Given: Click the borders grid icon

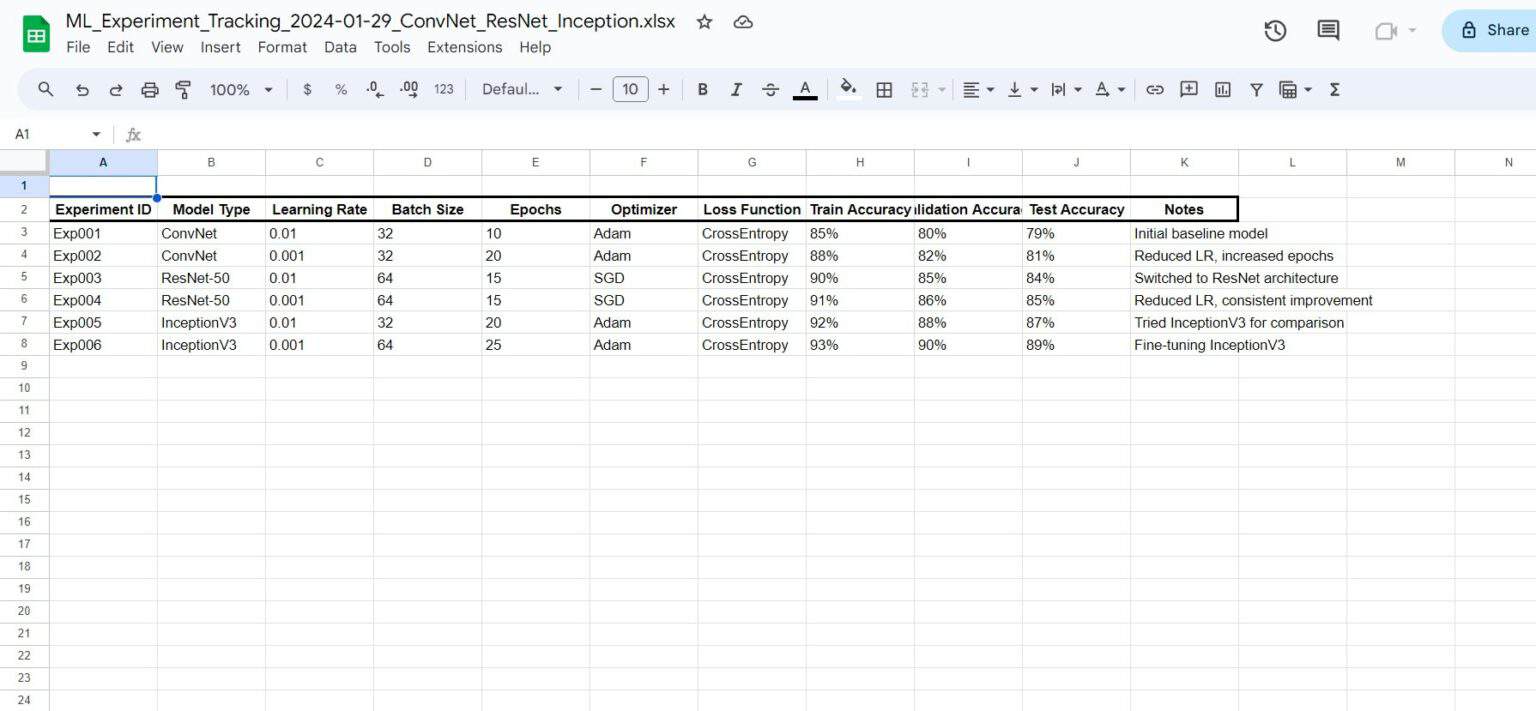Looking at the screenshot, I should click(884, 90).
